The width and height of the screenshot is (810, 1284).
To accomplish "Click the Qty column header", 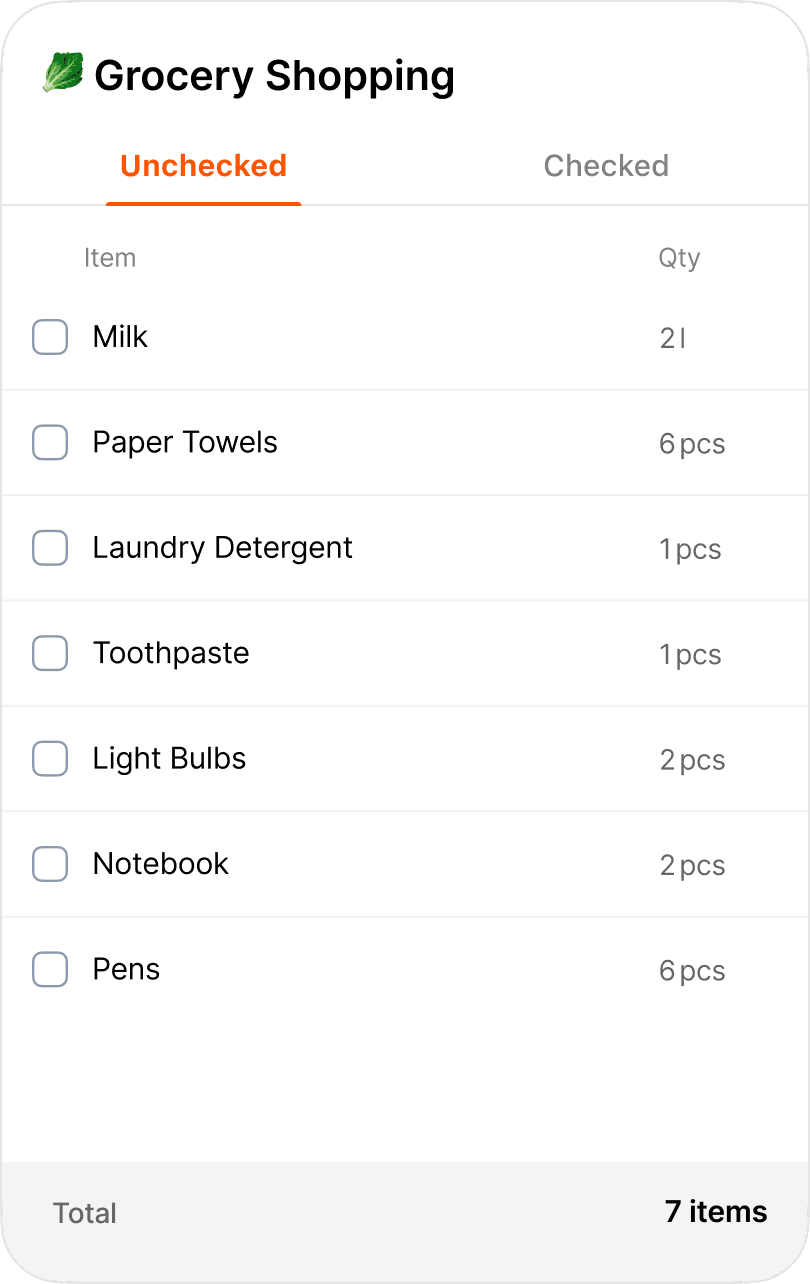I will (x=679, y=258).
